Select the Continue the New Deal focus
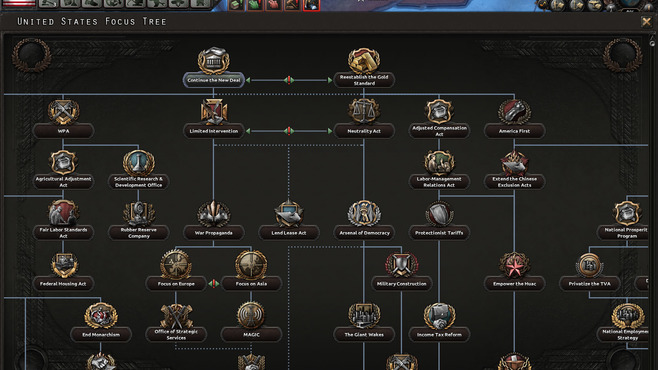 pyautogui.click(x=214, y=67)
